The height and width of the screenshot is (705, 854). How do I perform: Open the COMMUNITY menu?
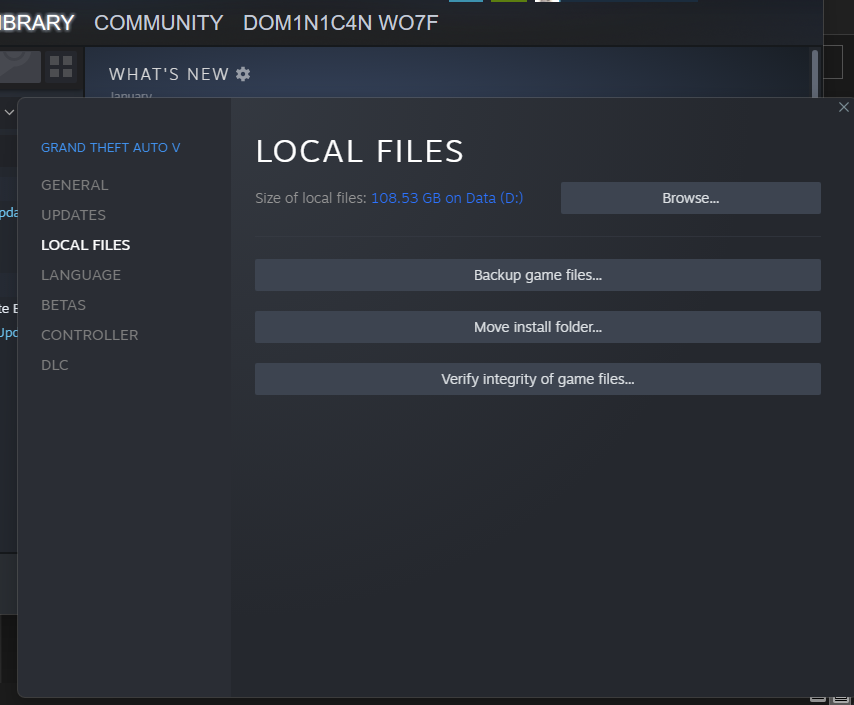pos(158,23)
